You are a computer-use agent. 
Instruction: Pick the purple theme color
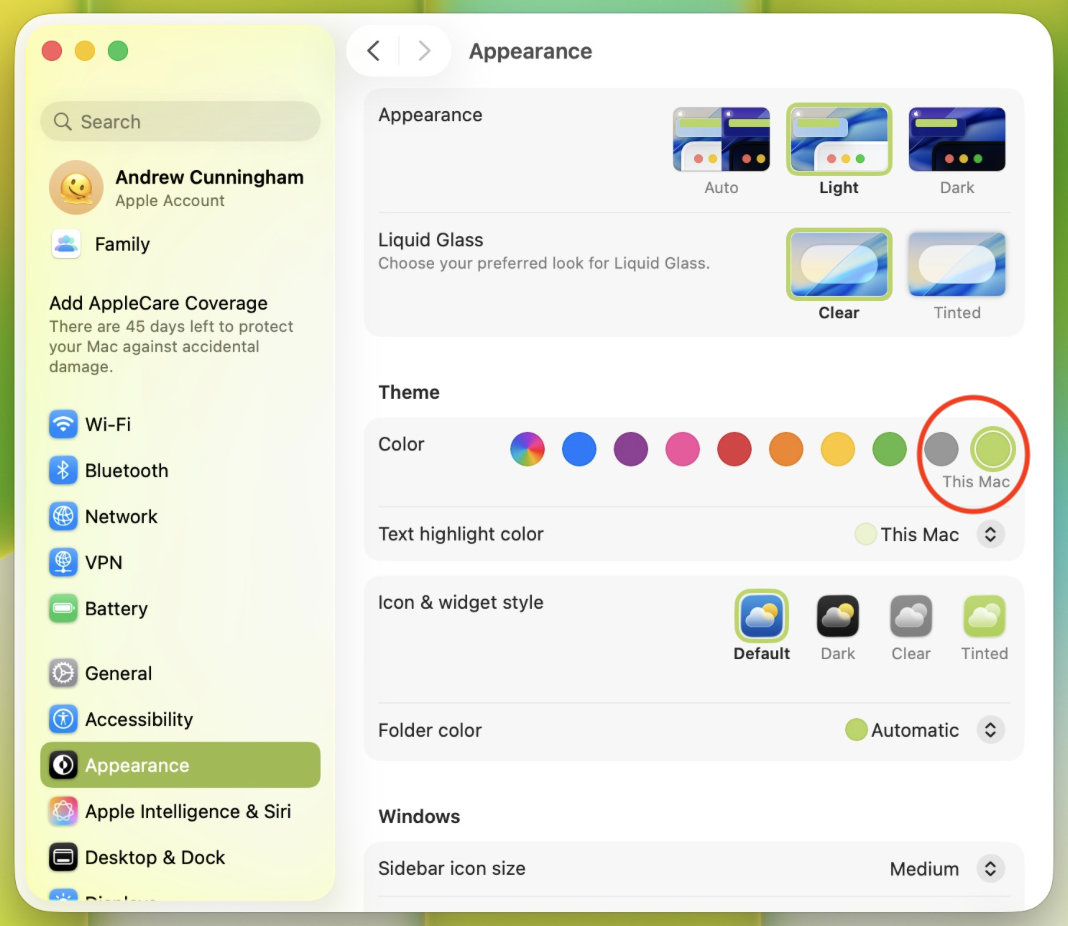point(631,449)
